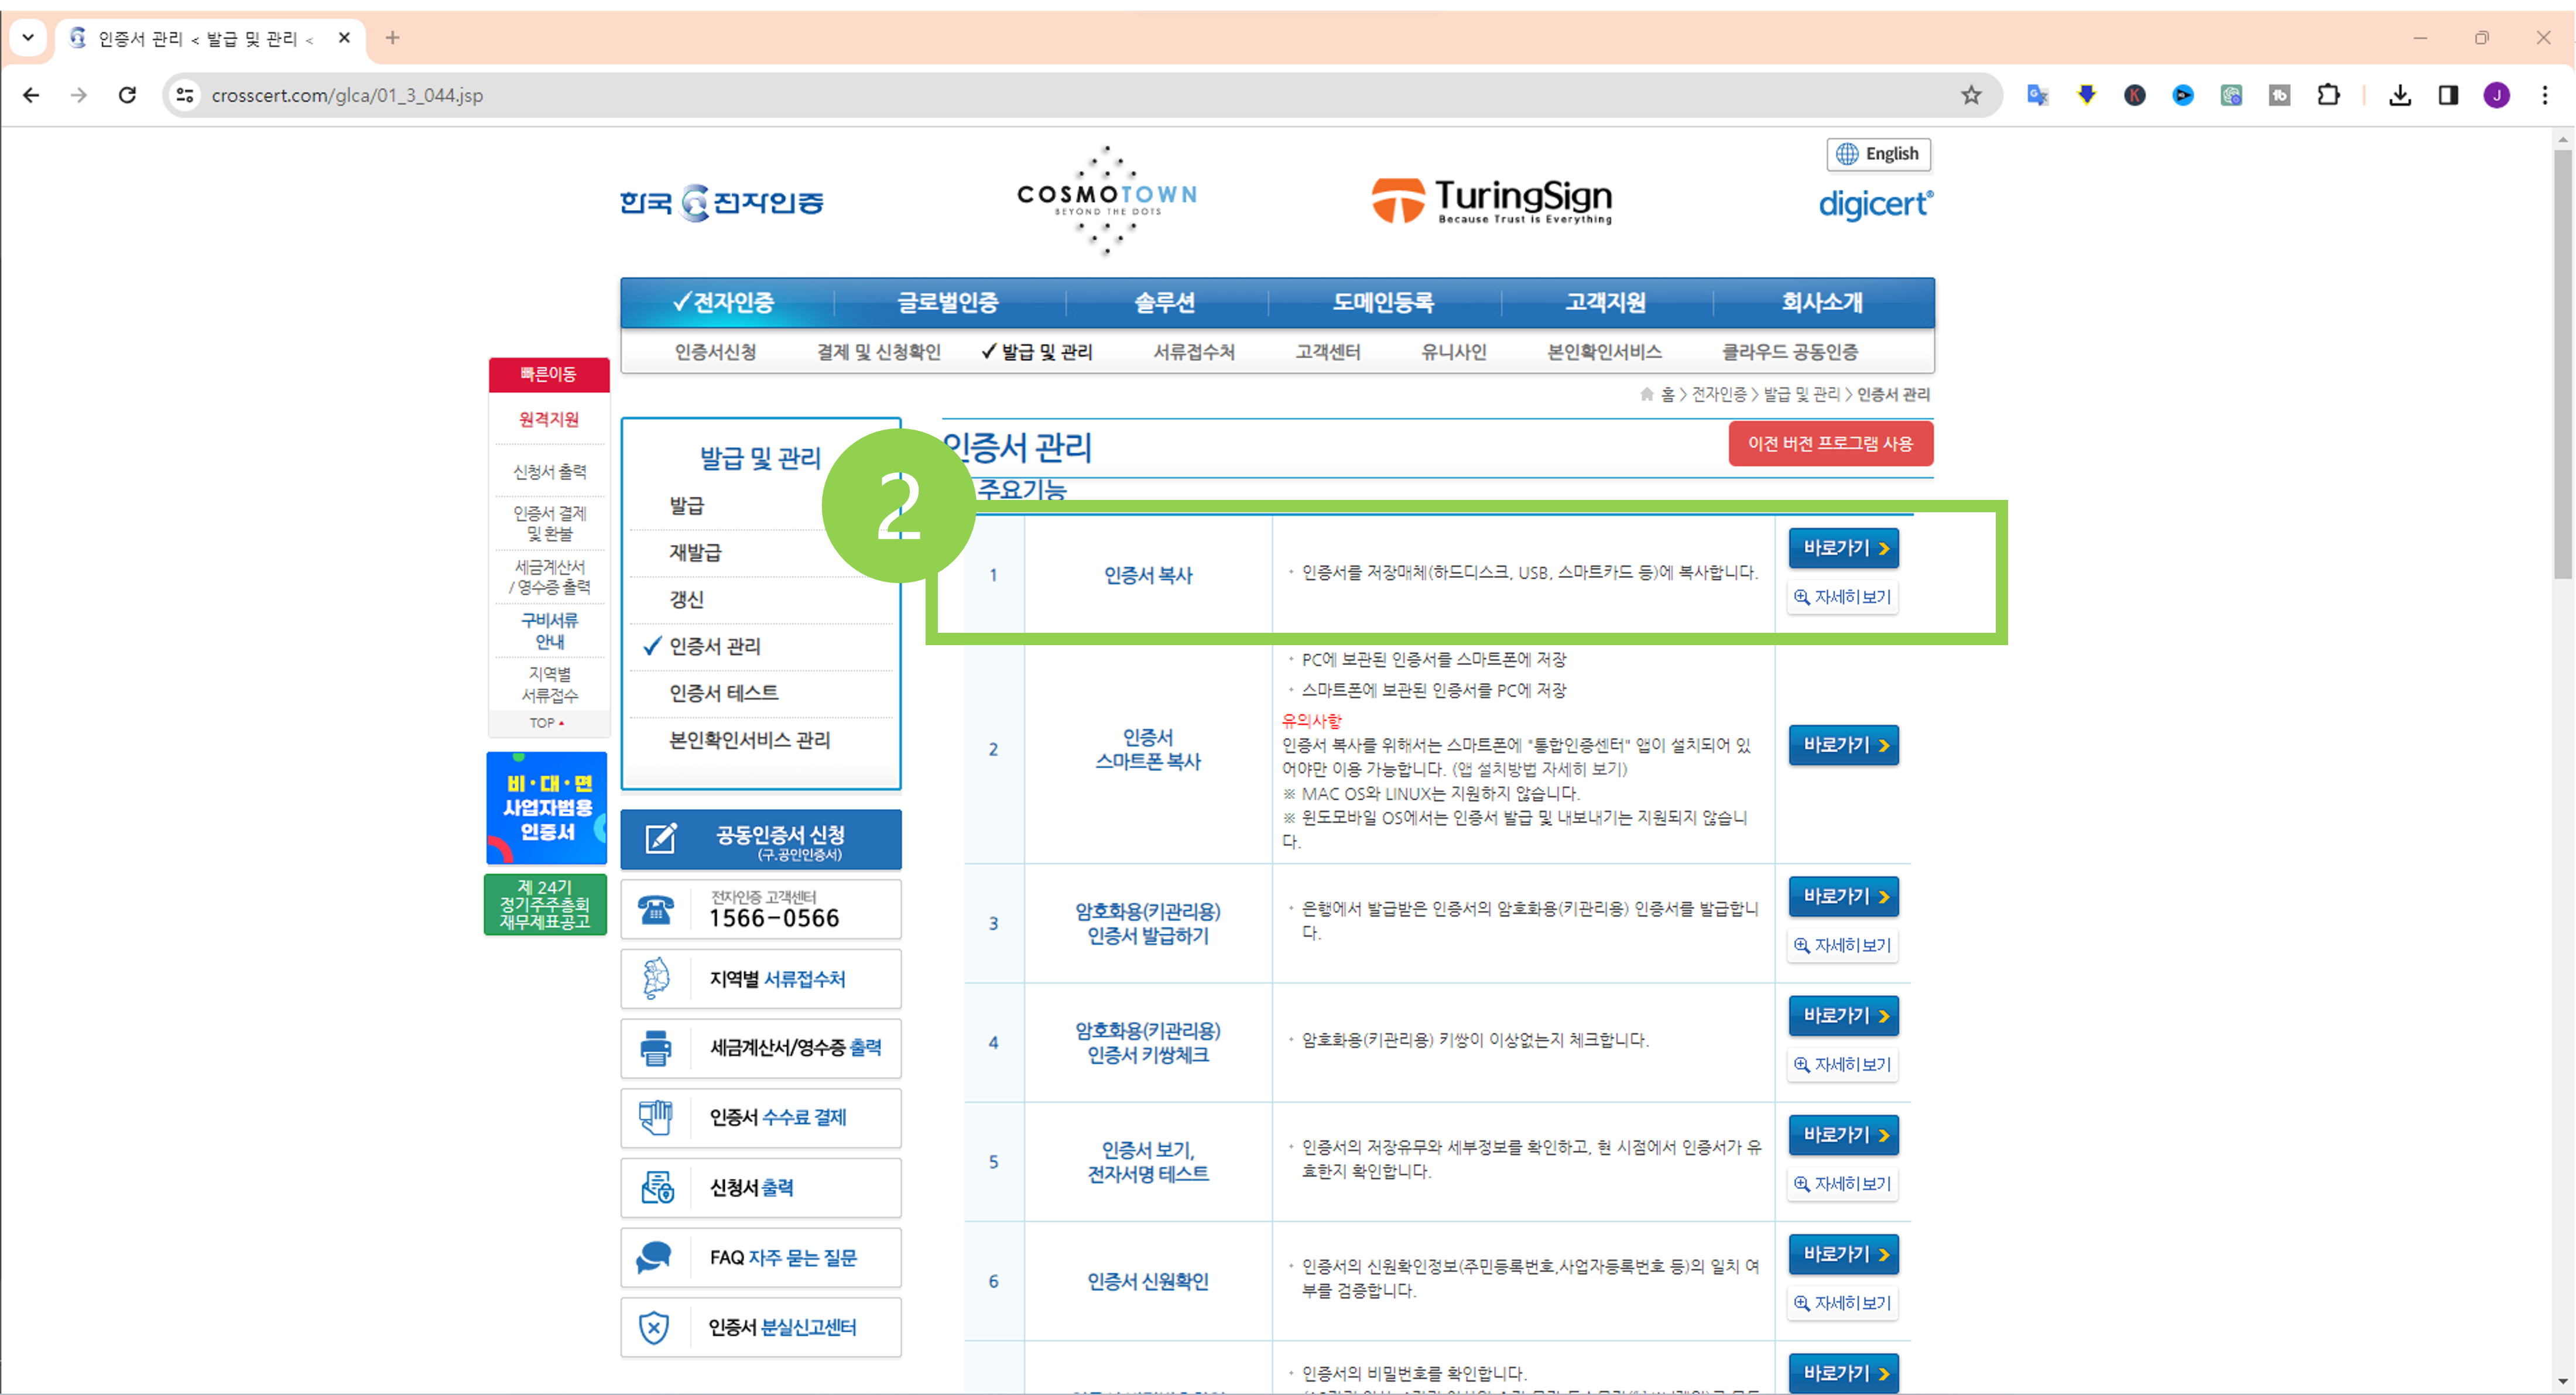
Task: Click 바로가기 button for 인증서 복사
Action: tap(1843, 548)
